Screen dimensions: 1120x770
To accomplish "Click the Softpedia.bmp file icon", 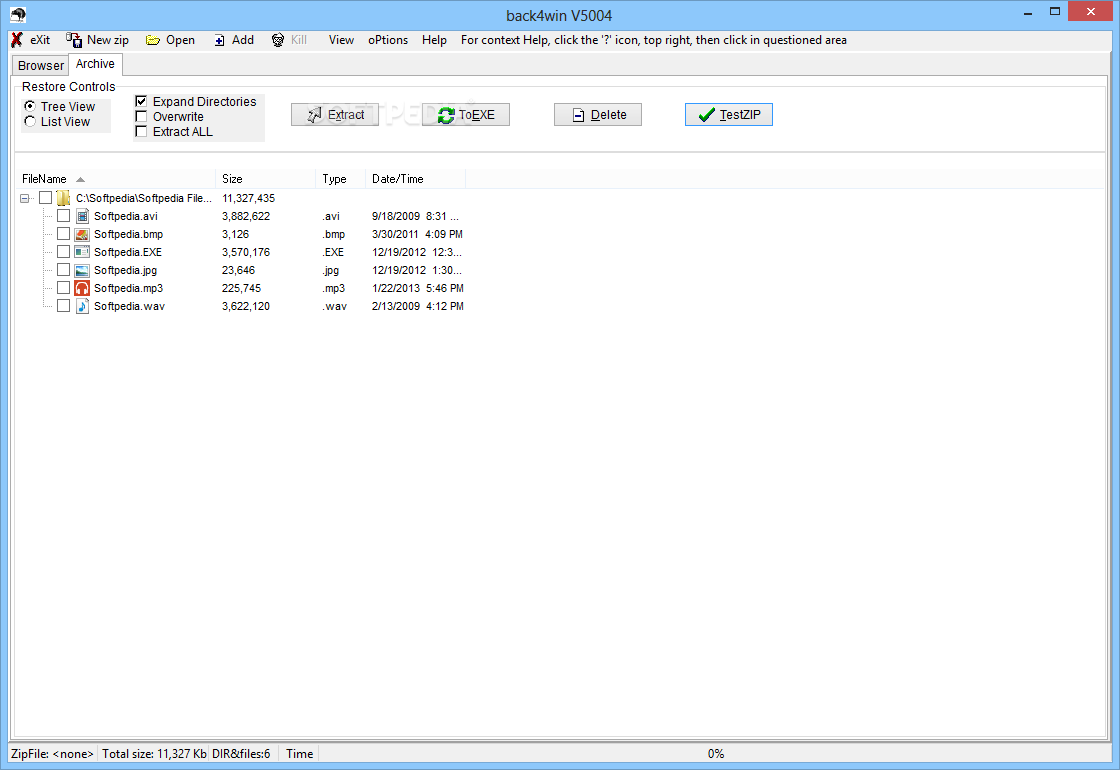I will (x=82, y=234).
